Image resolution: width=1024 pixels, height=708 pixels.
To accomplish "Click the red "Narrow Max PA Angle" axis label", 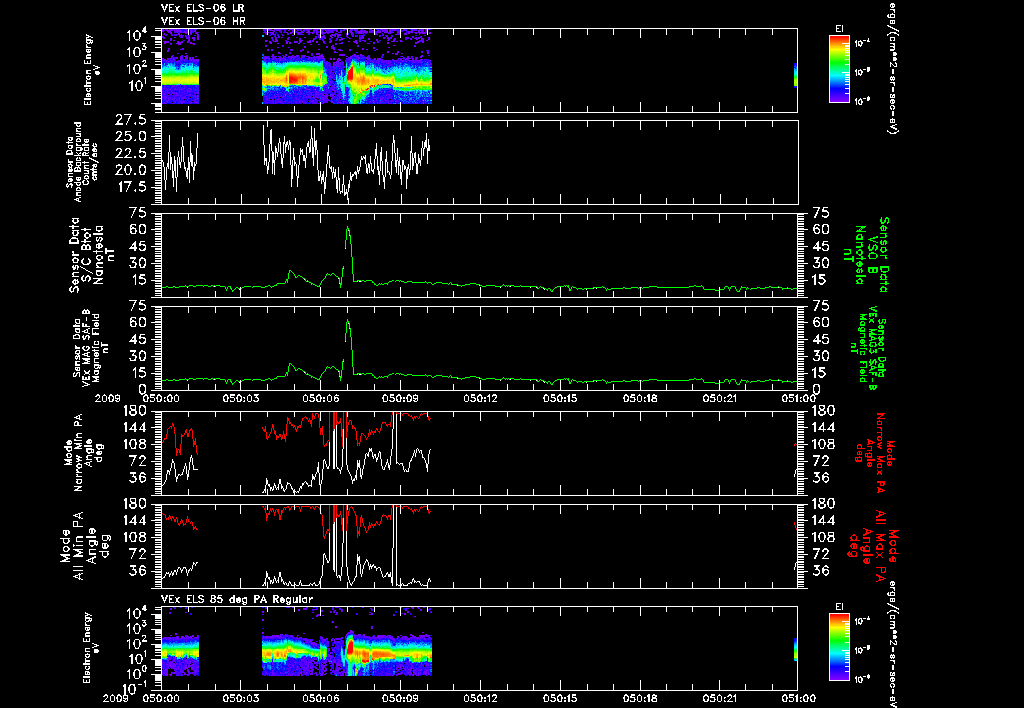I will (x=875, y=451).
